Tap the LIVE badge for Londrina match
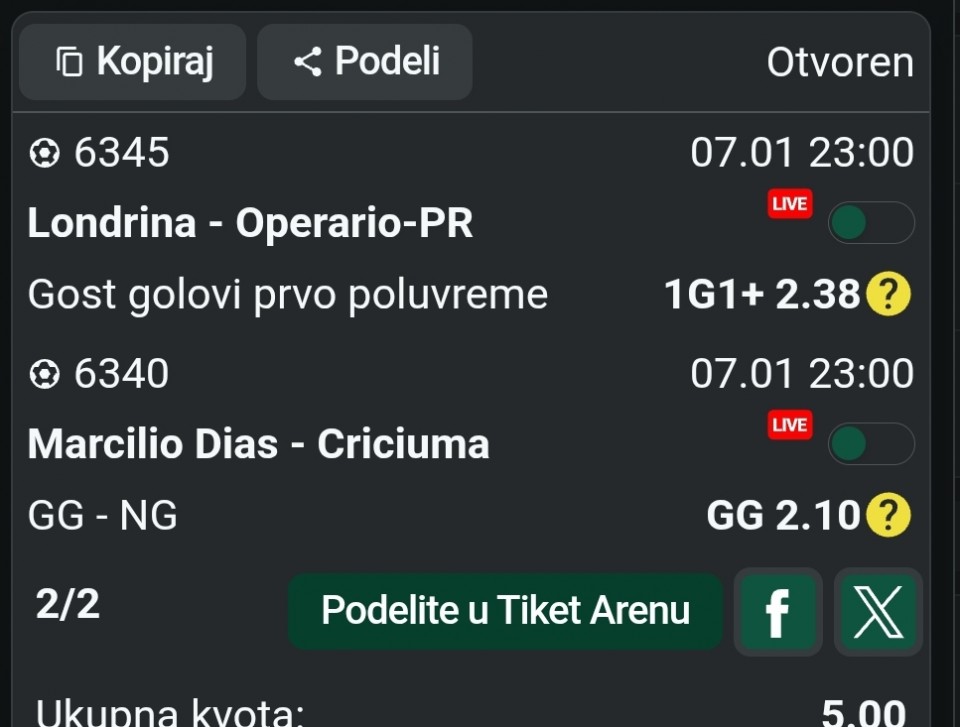The image size is (960, 727). click(x=789, y=204)
